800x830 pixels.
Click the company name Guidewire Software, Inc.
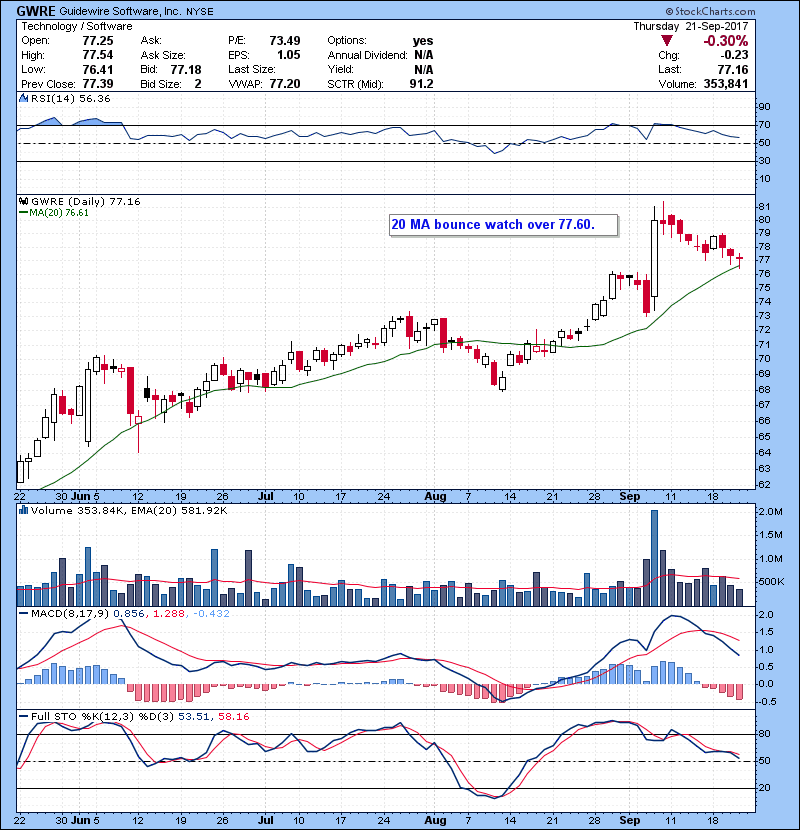120,11
